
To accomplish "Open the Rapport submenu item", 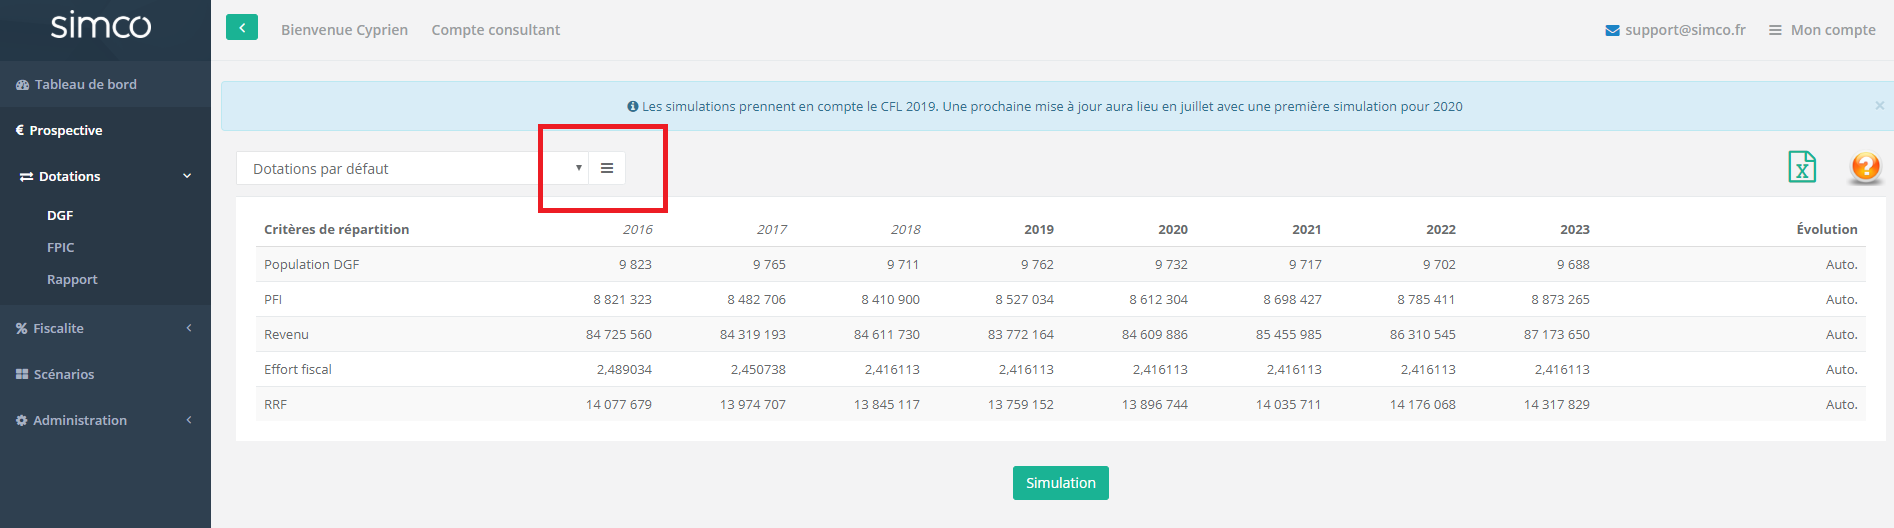I will tap(72, 280).
